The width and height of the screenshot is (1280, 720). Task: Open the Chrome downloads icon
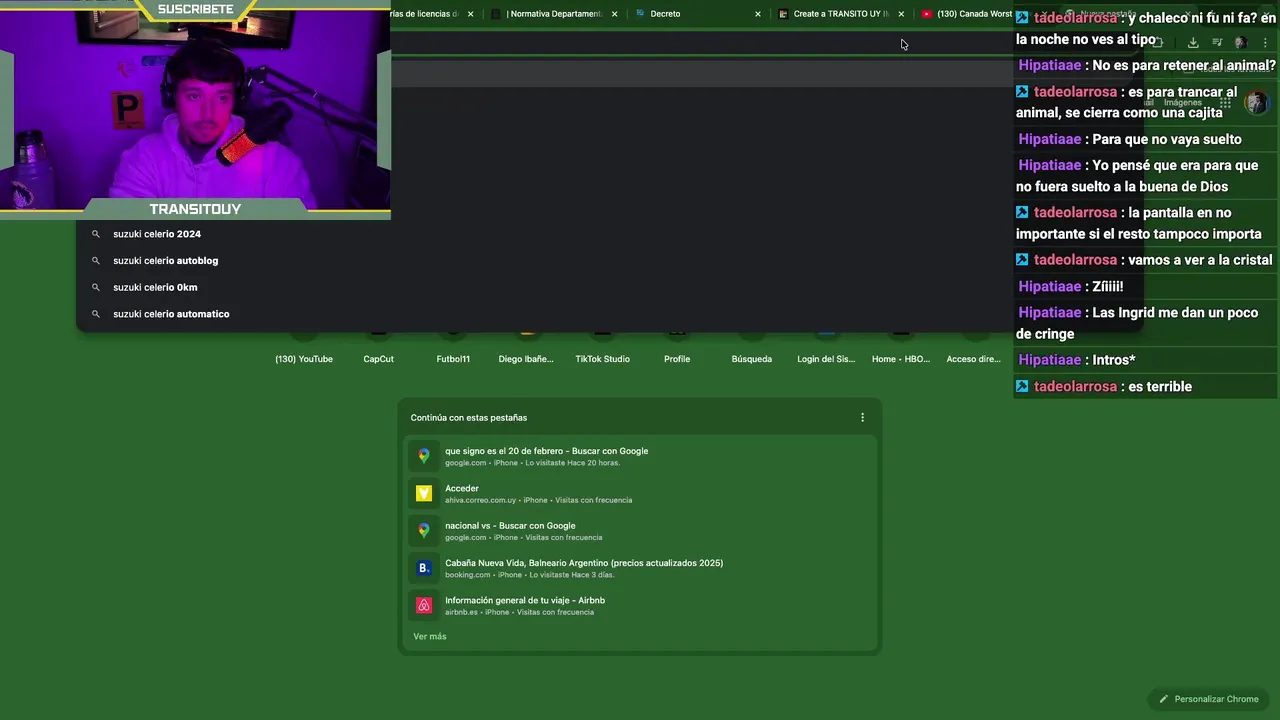click(1193, 43)
